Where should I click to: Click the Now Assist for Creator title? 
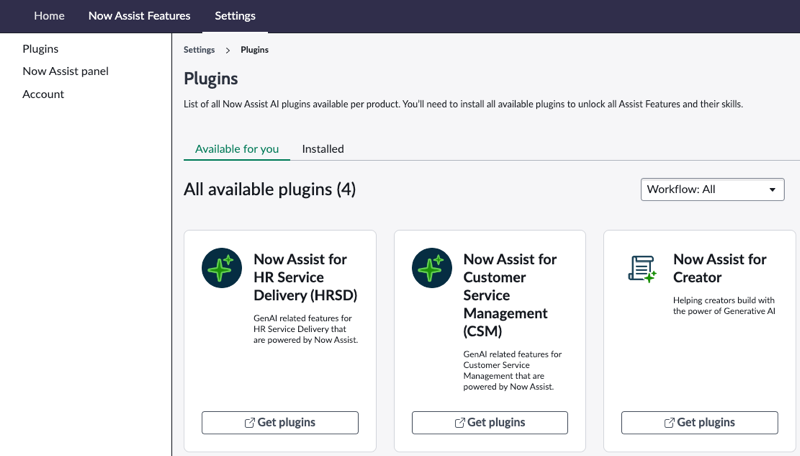pos(719,268)
